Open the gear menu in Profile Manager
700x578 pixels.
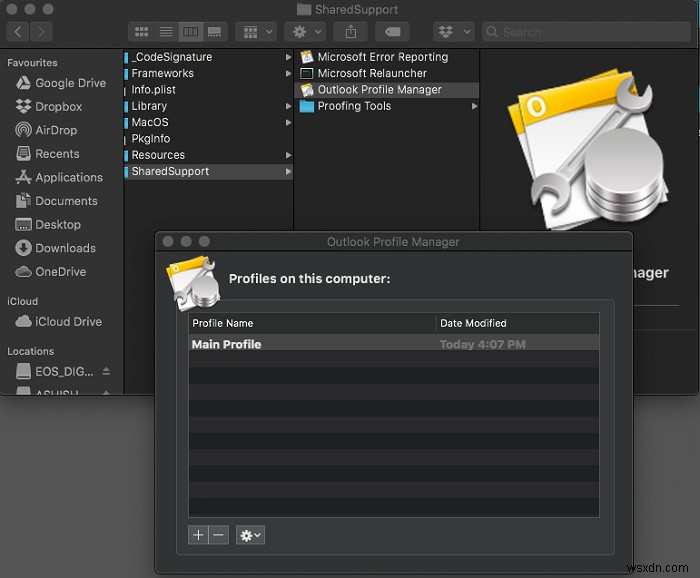tap(250, 535)
